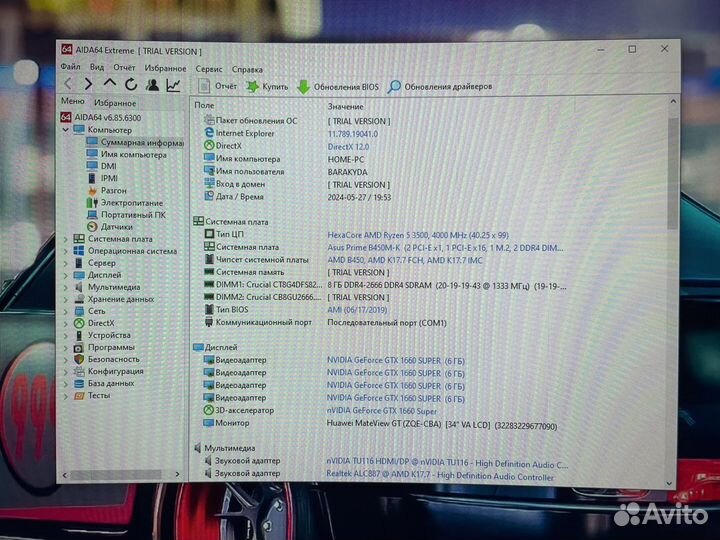Open the Избранное menu in the menu bar
This screenshot has height=540, width=720.
165,68
